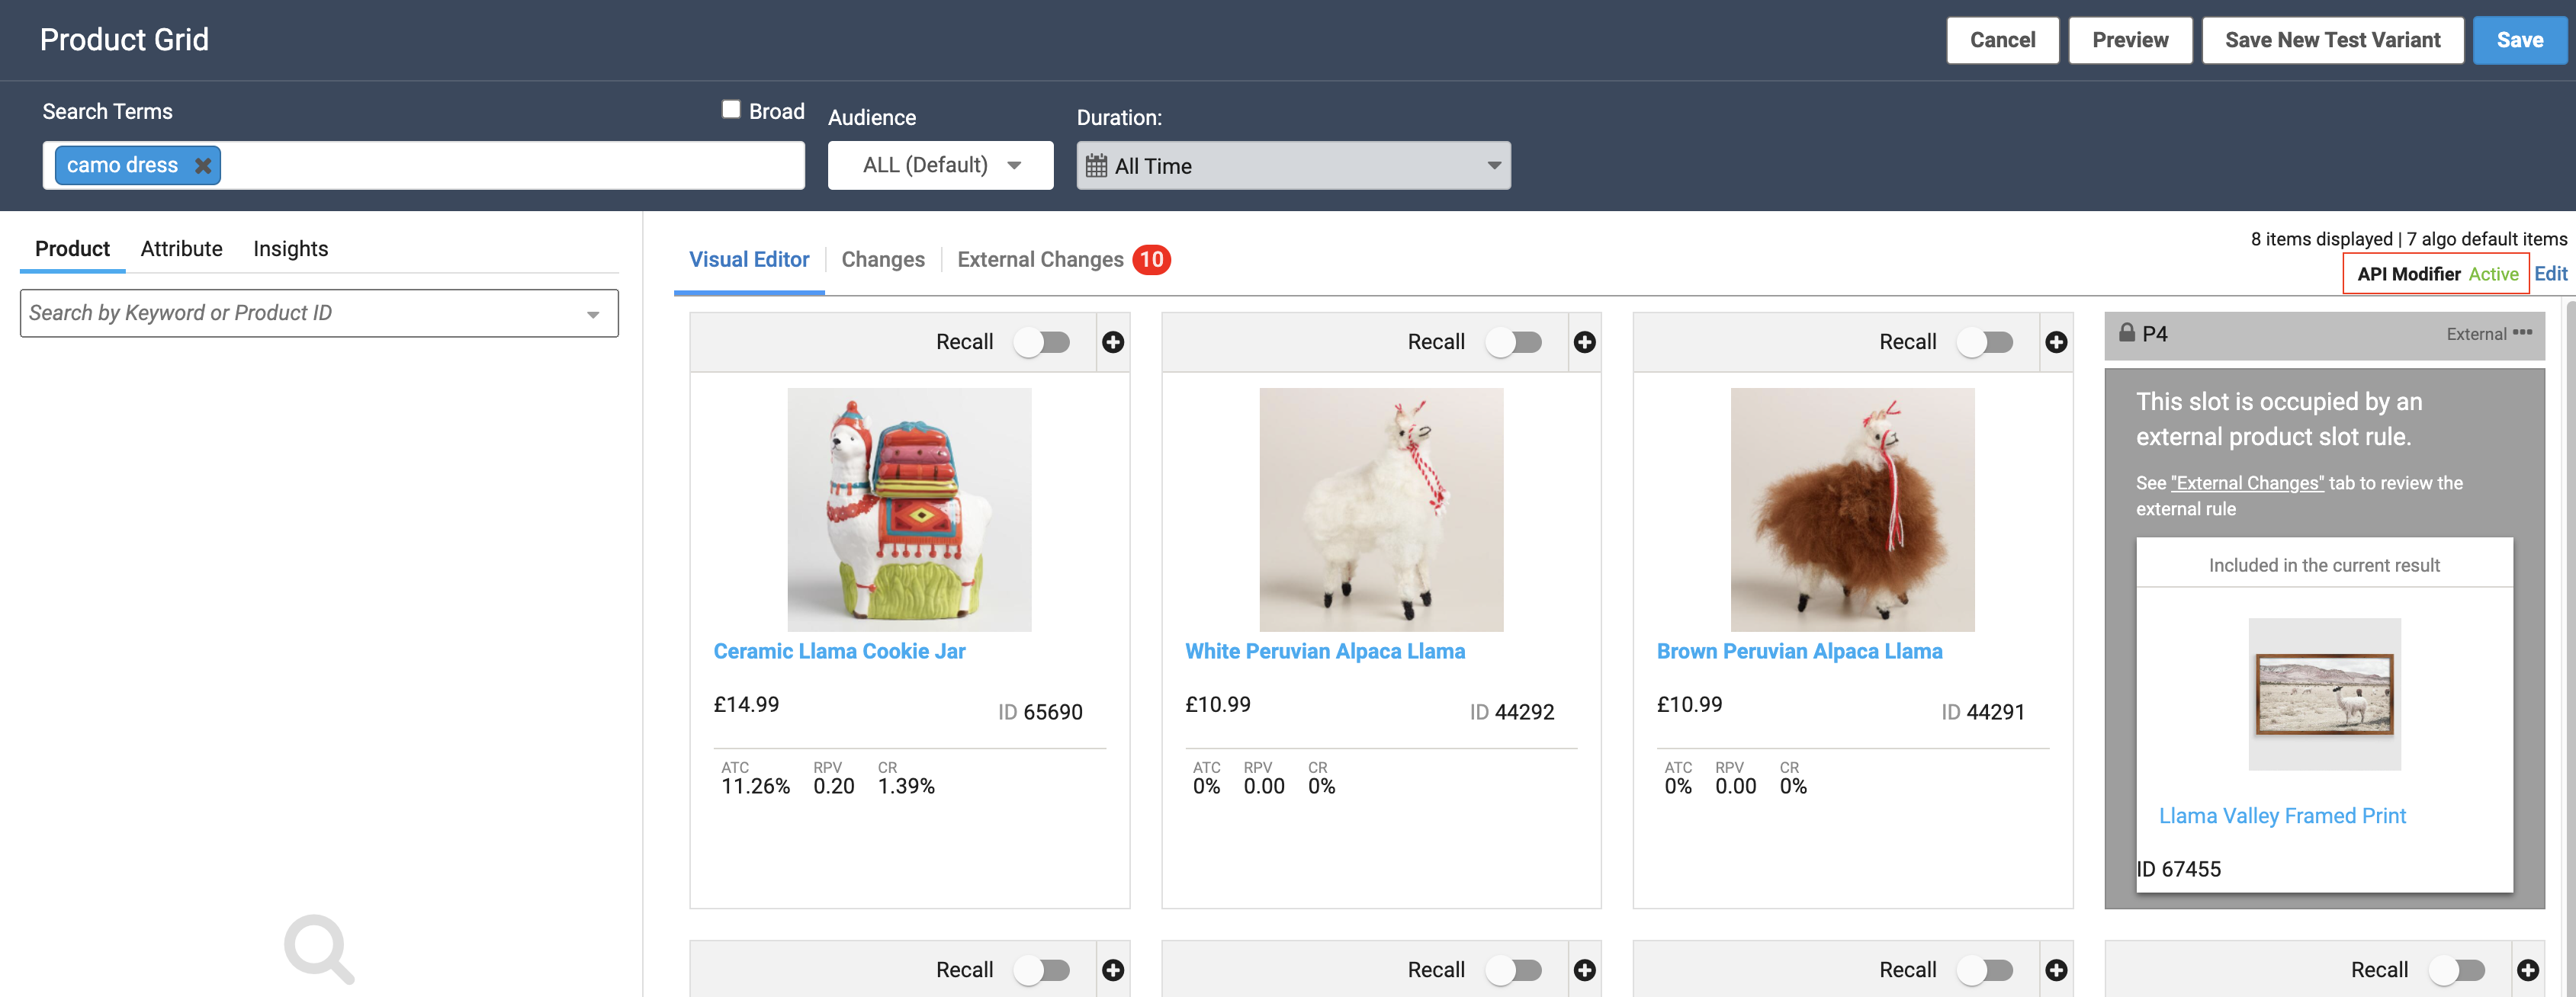Click the External Changes red count badge
This screenshot has width=2576, height=997.
[x=1151, y=260]
